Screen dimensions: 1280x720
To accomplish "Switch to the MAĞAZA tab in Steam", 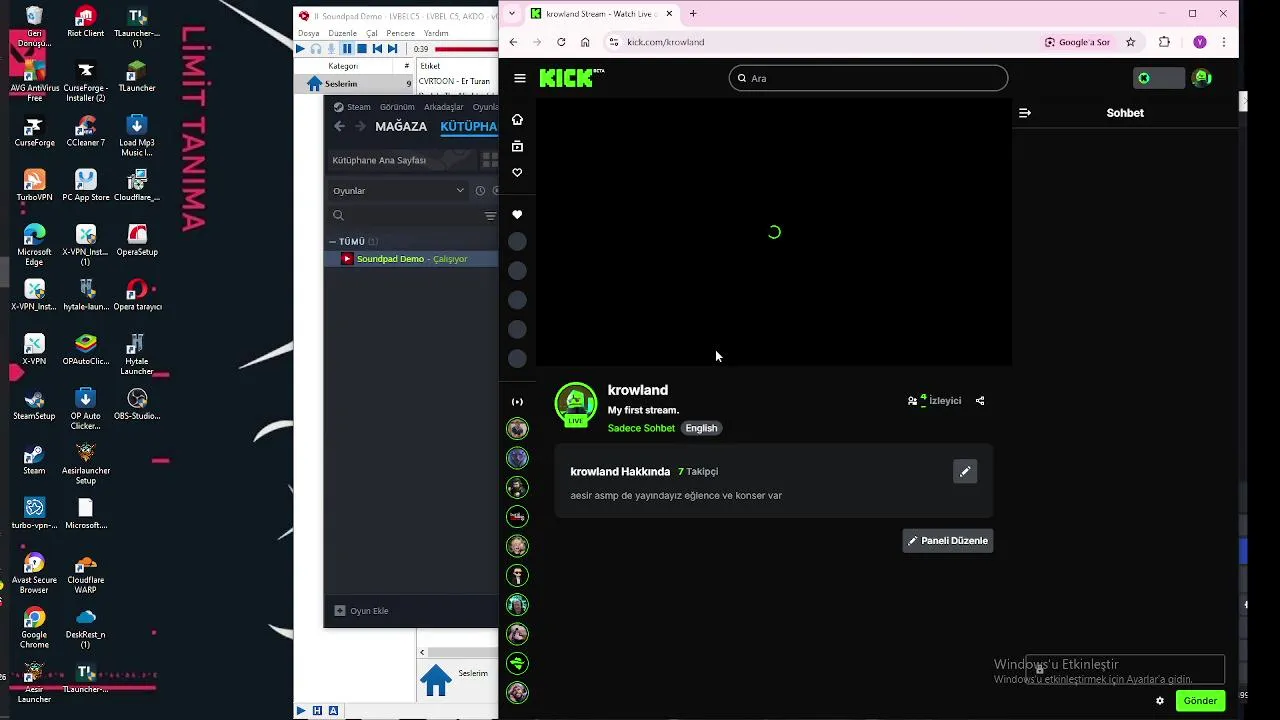I will pos(401,127).
